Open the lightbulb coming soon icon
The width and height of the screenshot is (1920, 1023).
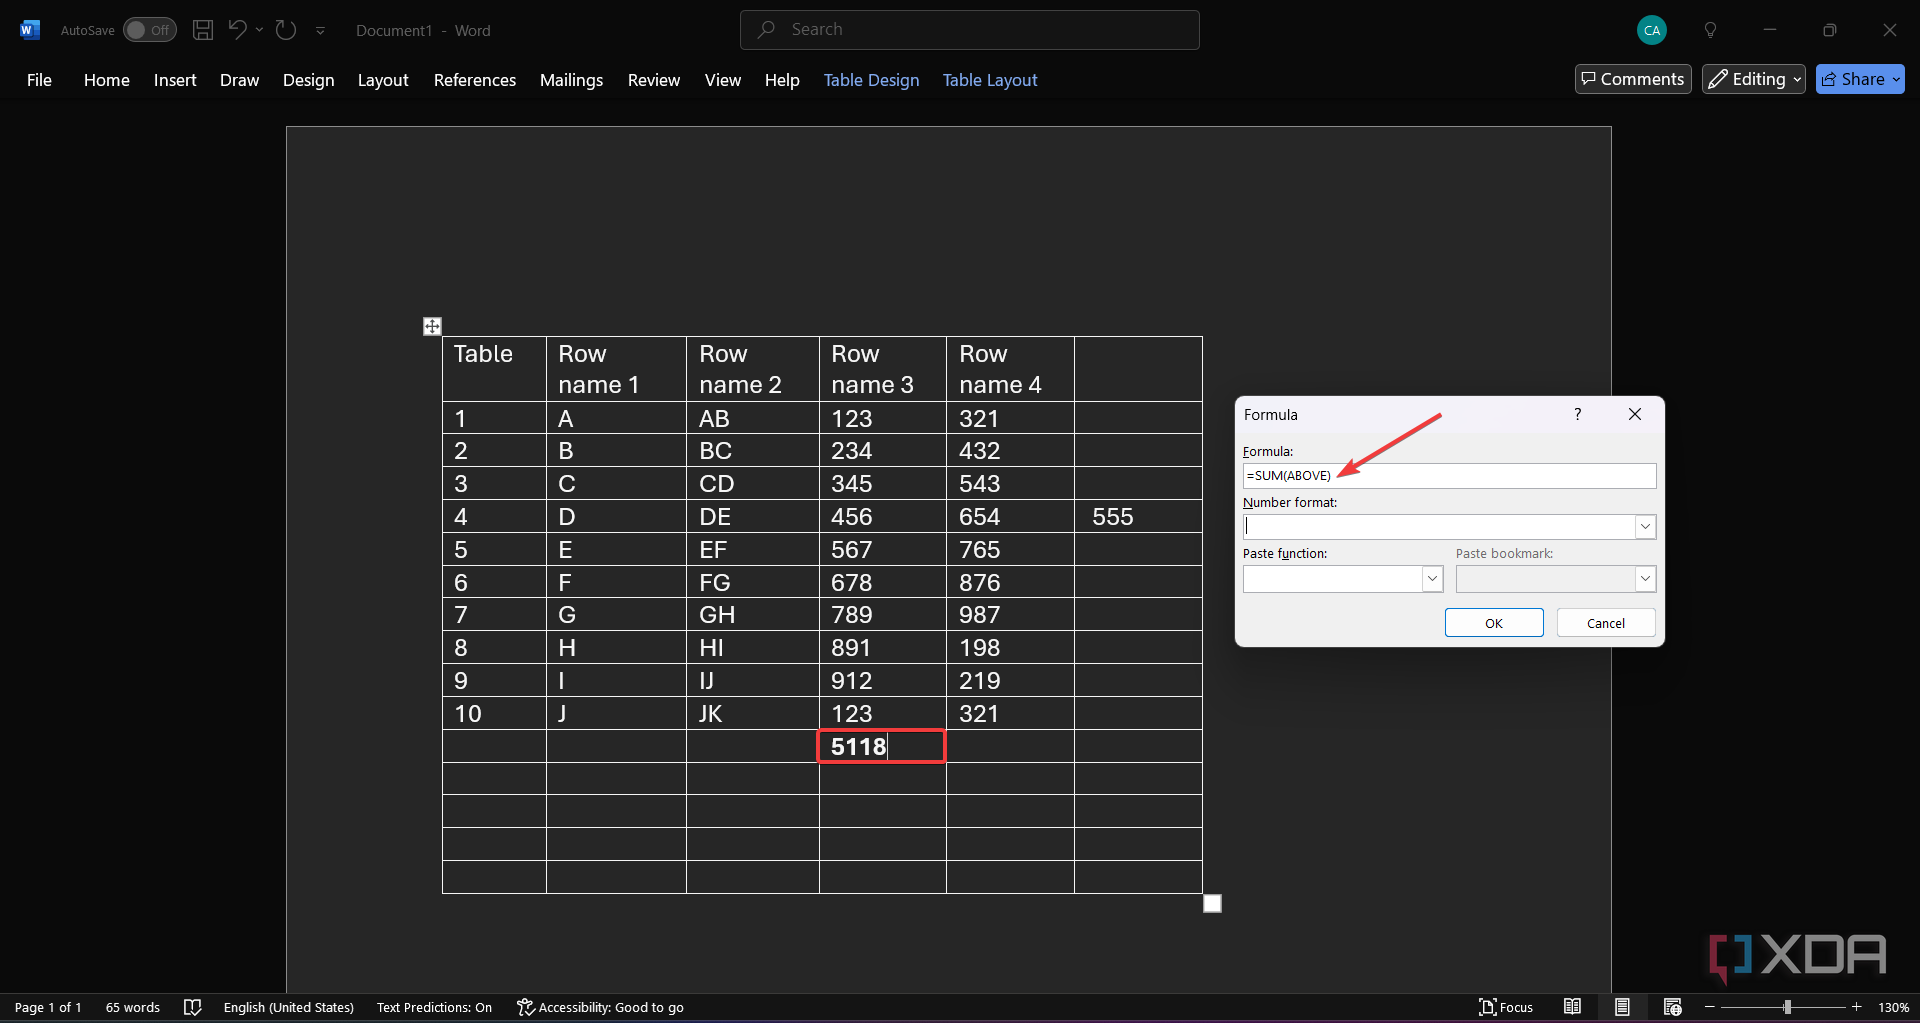pyautogui.click(x=1710, y=30)
